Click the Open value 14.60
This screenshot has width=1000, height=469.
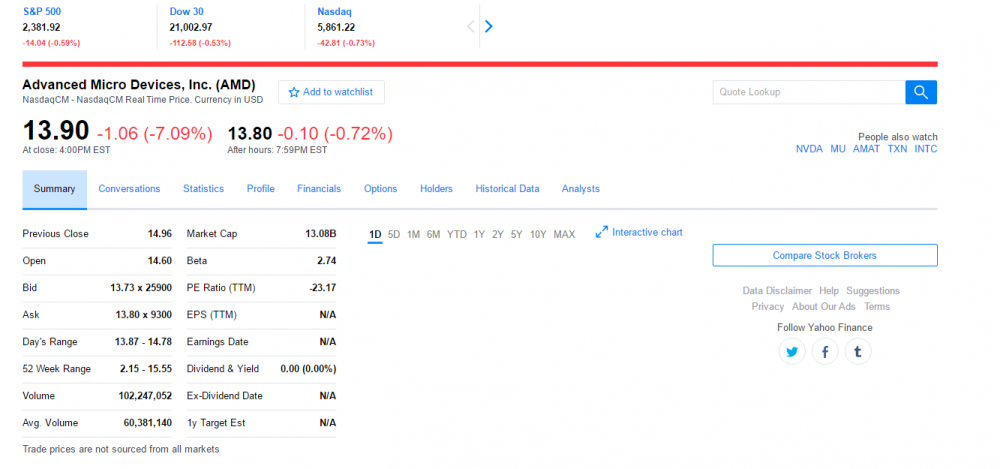pos(160,260)
